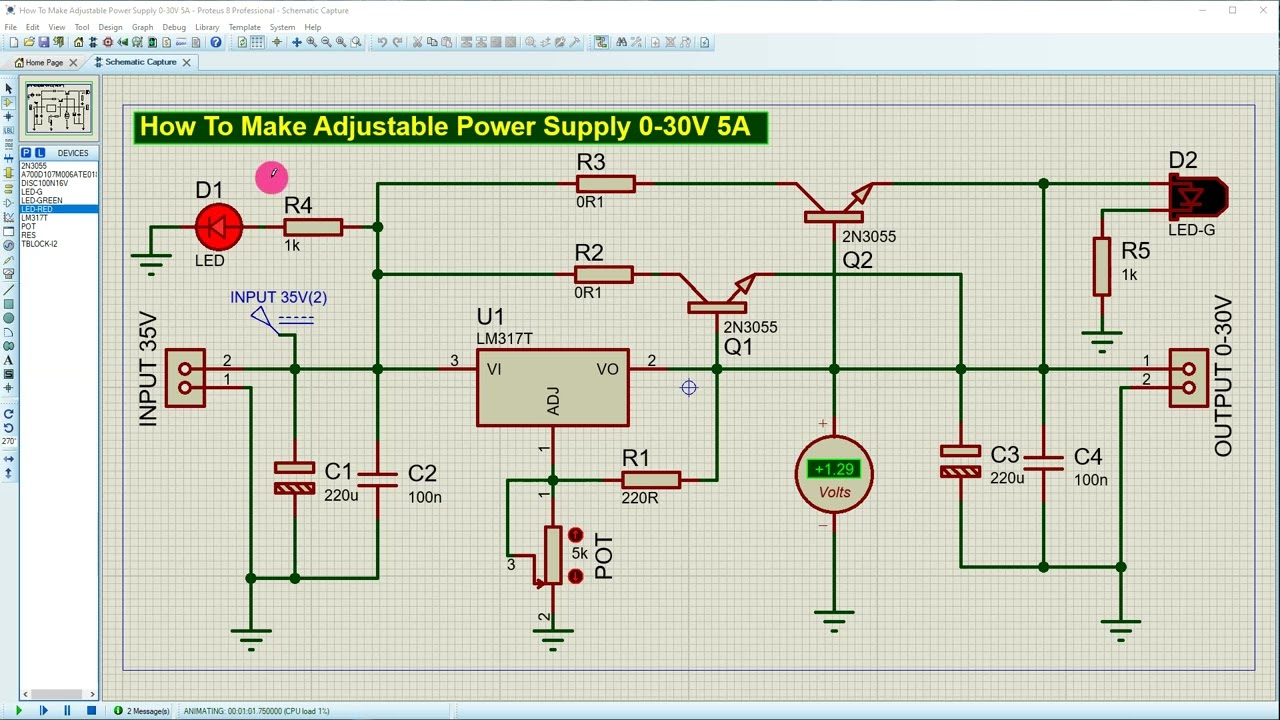Redo the last undone change
Screen dimensions: 1280x720
[398, 42]
